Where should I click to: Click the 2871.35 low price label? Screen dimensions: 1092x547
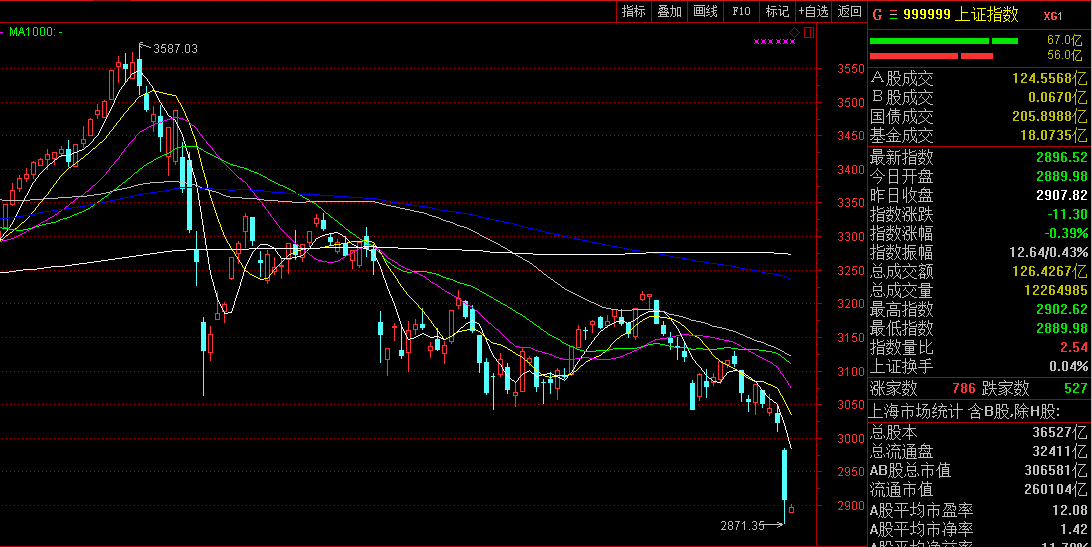pyautogui.click(x=742, y=526)
